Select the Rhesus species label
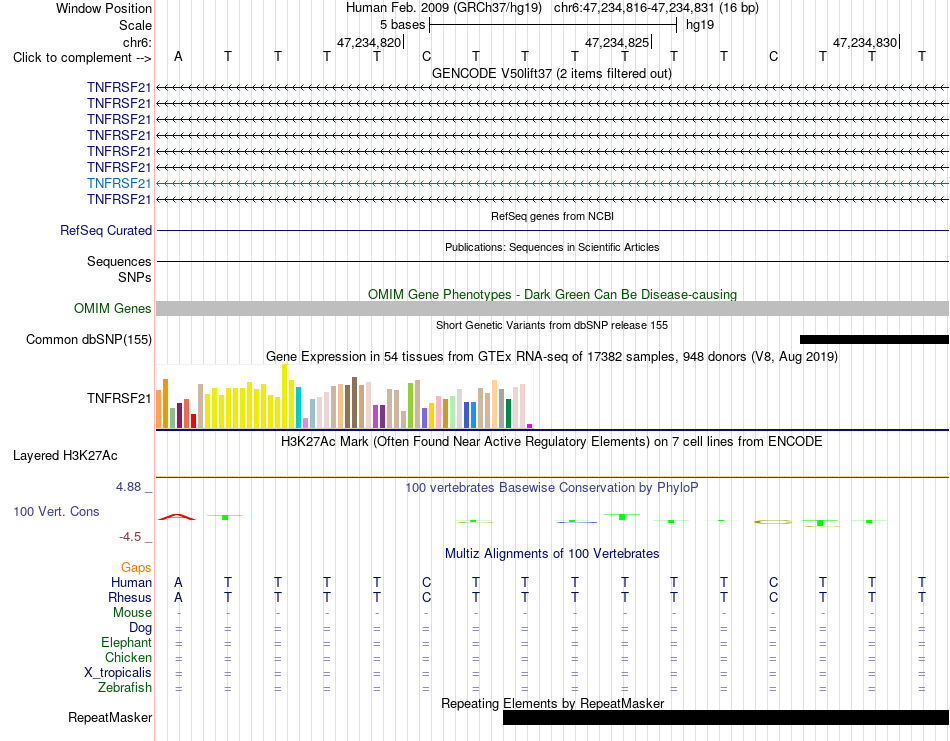 pos(130,597)
